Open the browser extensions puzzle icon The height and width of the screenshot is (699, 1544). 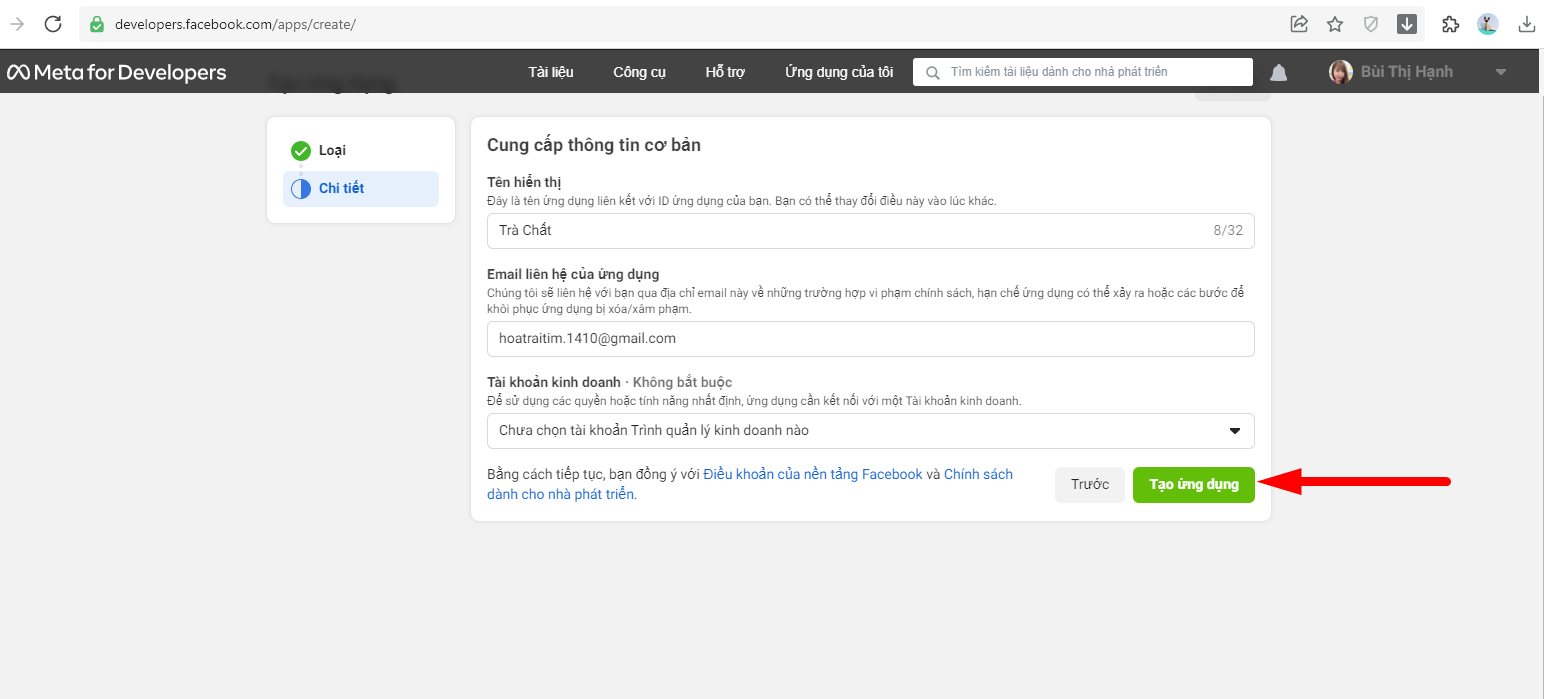(1451, 24)
